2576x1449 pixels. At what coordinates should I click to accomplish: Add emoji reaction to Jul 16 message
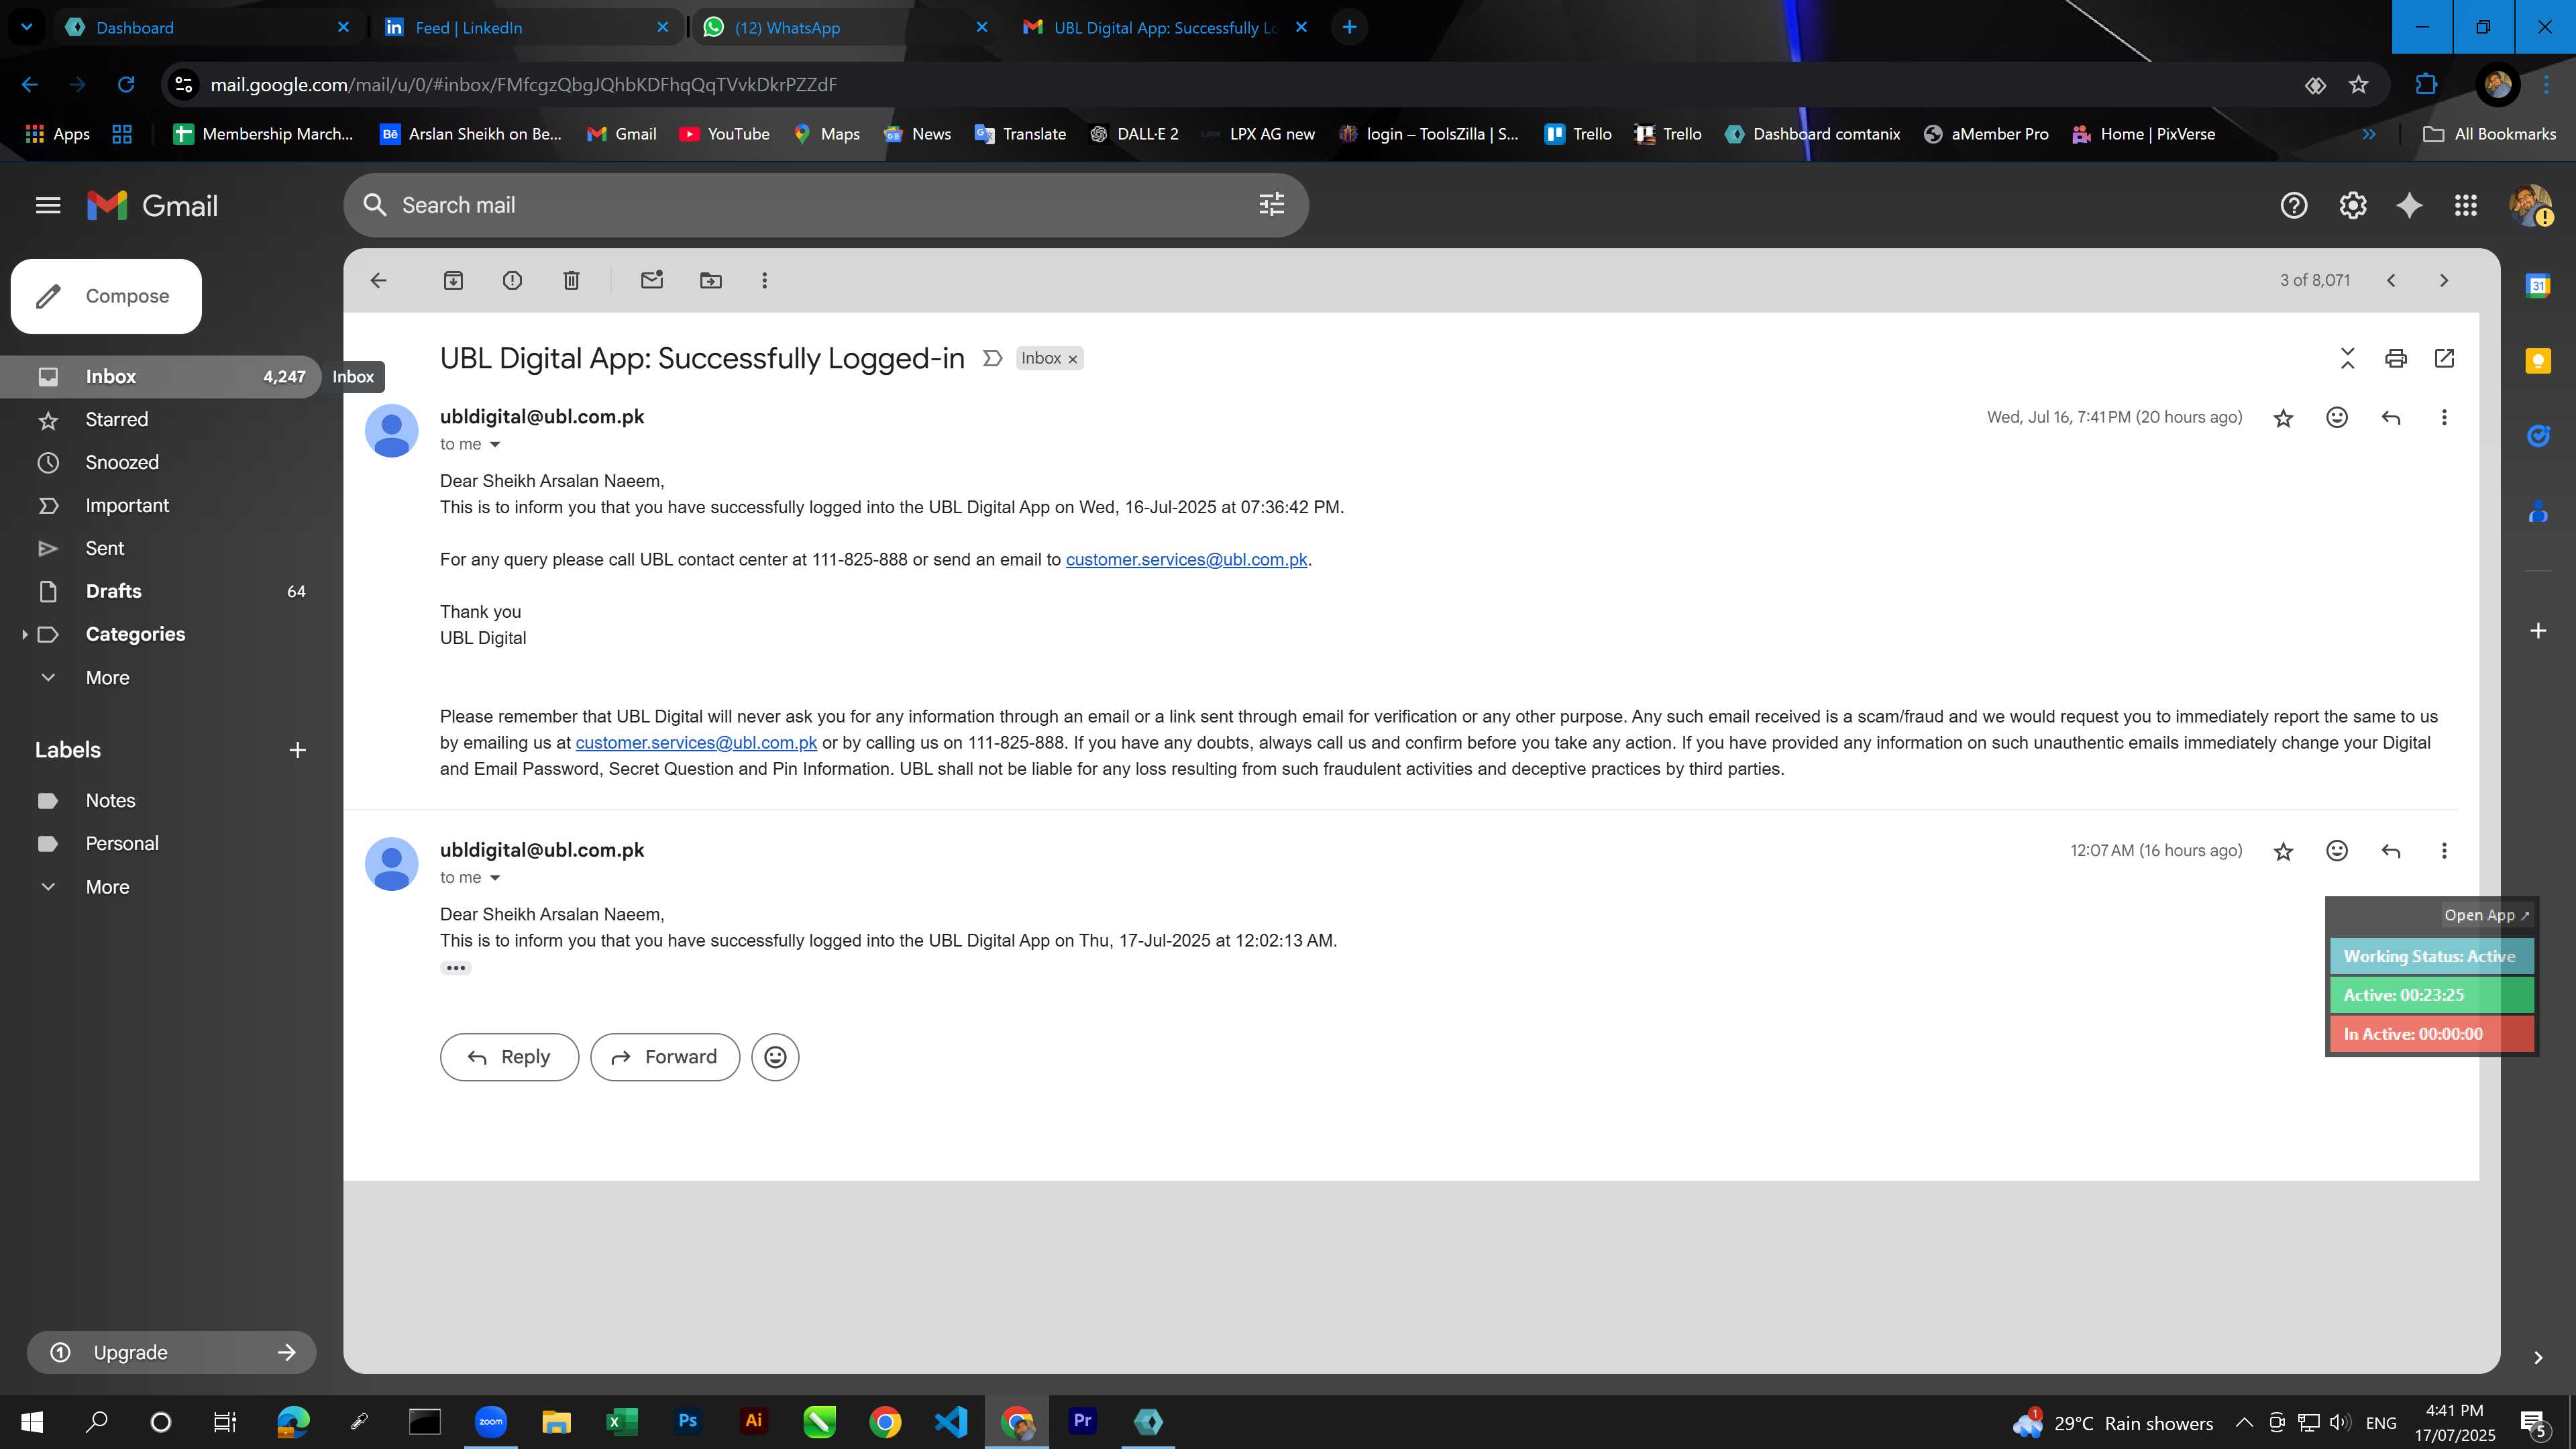point(2337,418)
